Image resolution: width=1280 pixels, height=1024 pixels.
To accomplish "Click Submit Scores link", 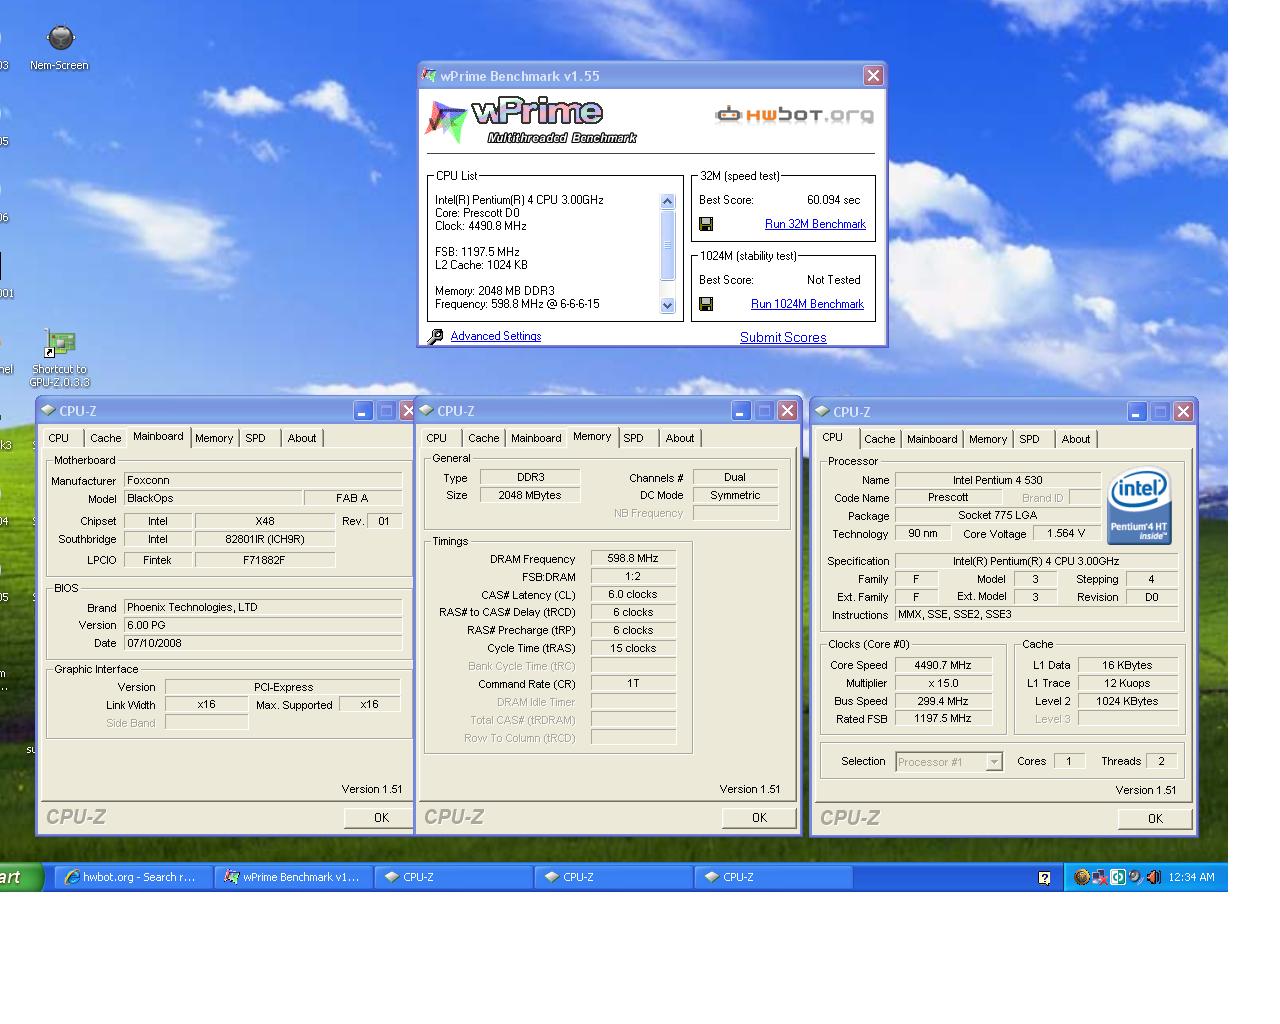I will pyautogui.click(x=783, y=338).
